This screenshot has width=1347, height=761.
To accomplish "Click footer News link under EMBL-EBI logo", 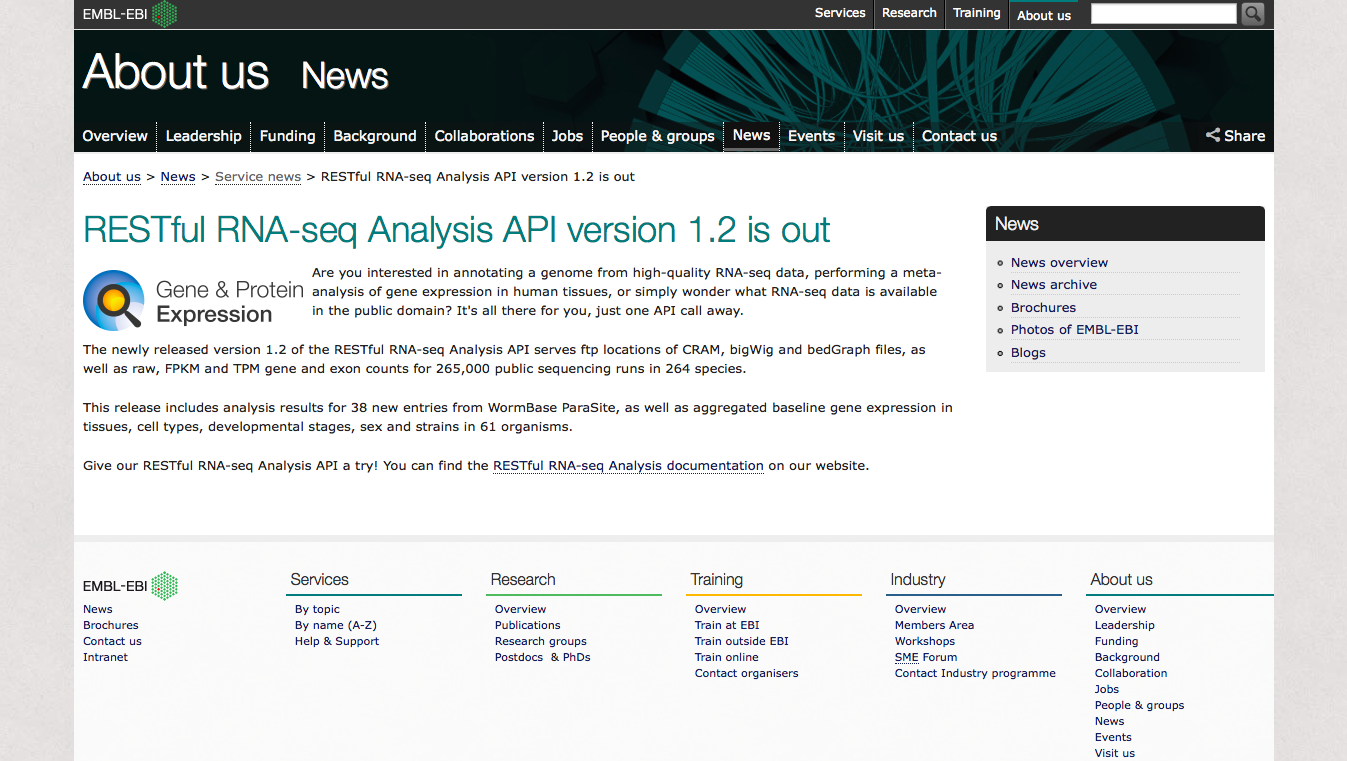I will pos(98,609).
